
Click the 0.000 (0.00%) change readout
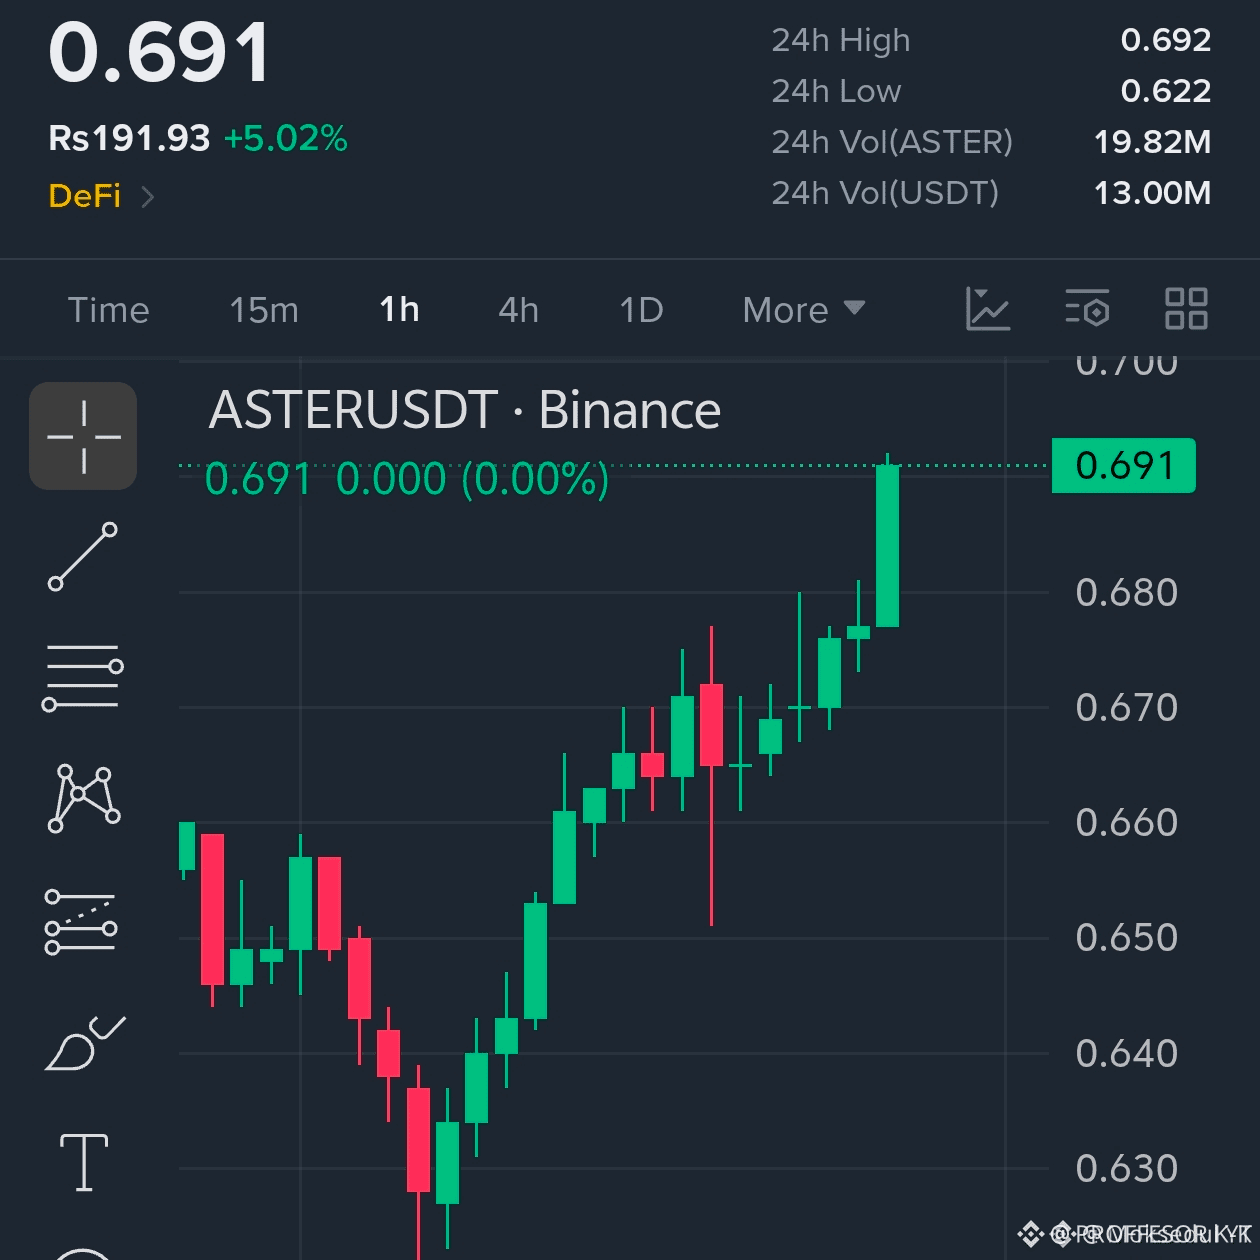[x=472, y=479]
